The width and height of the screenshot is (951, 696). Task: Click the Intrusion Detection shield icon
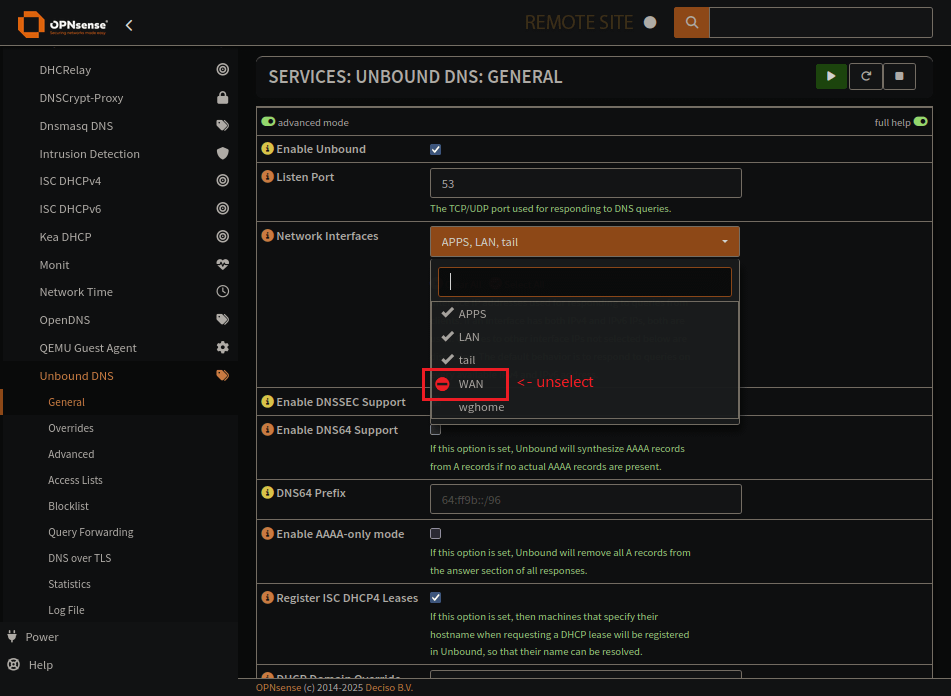223,153
